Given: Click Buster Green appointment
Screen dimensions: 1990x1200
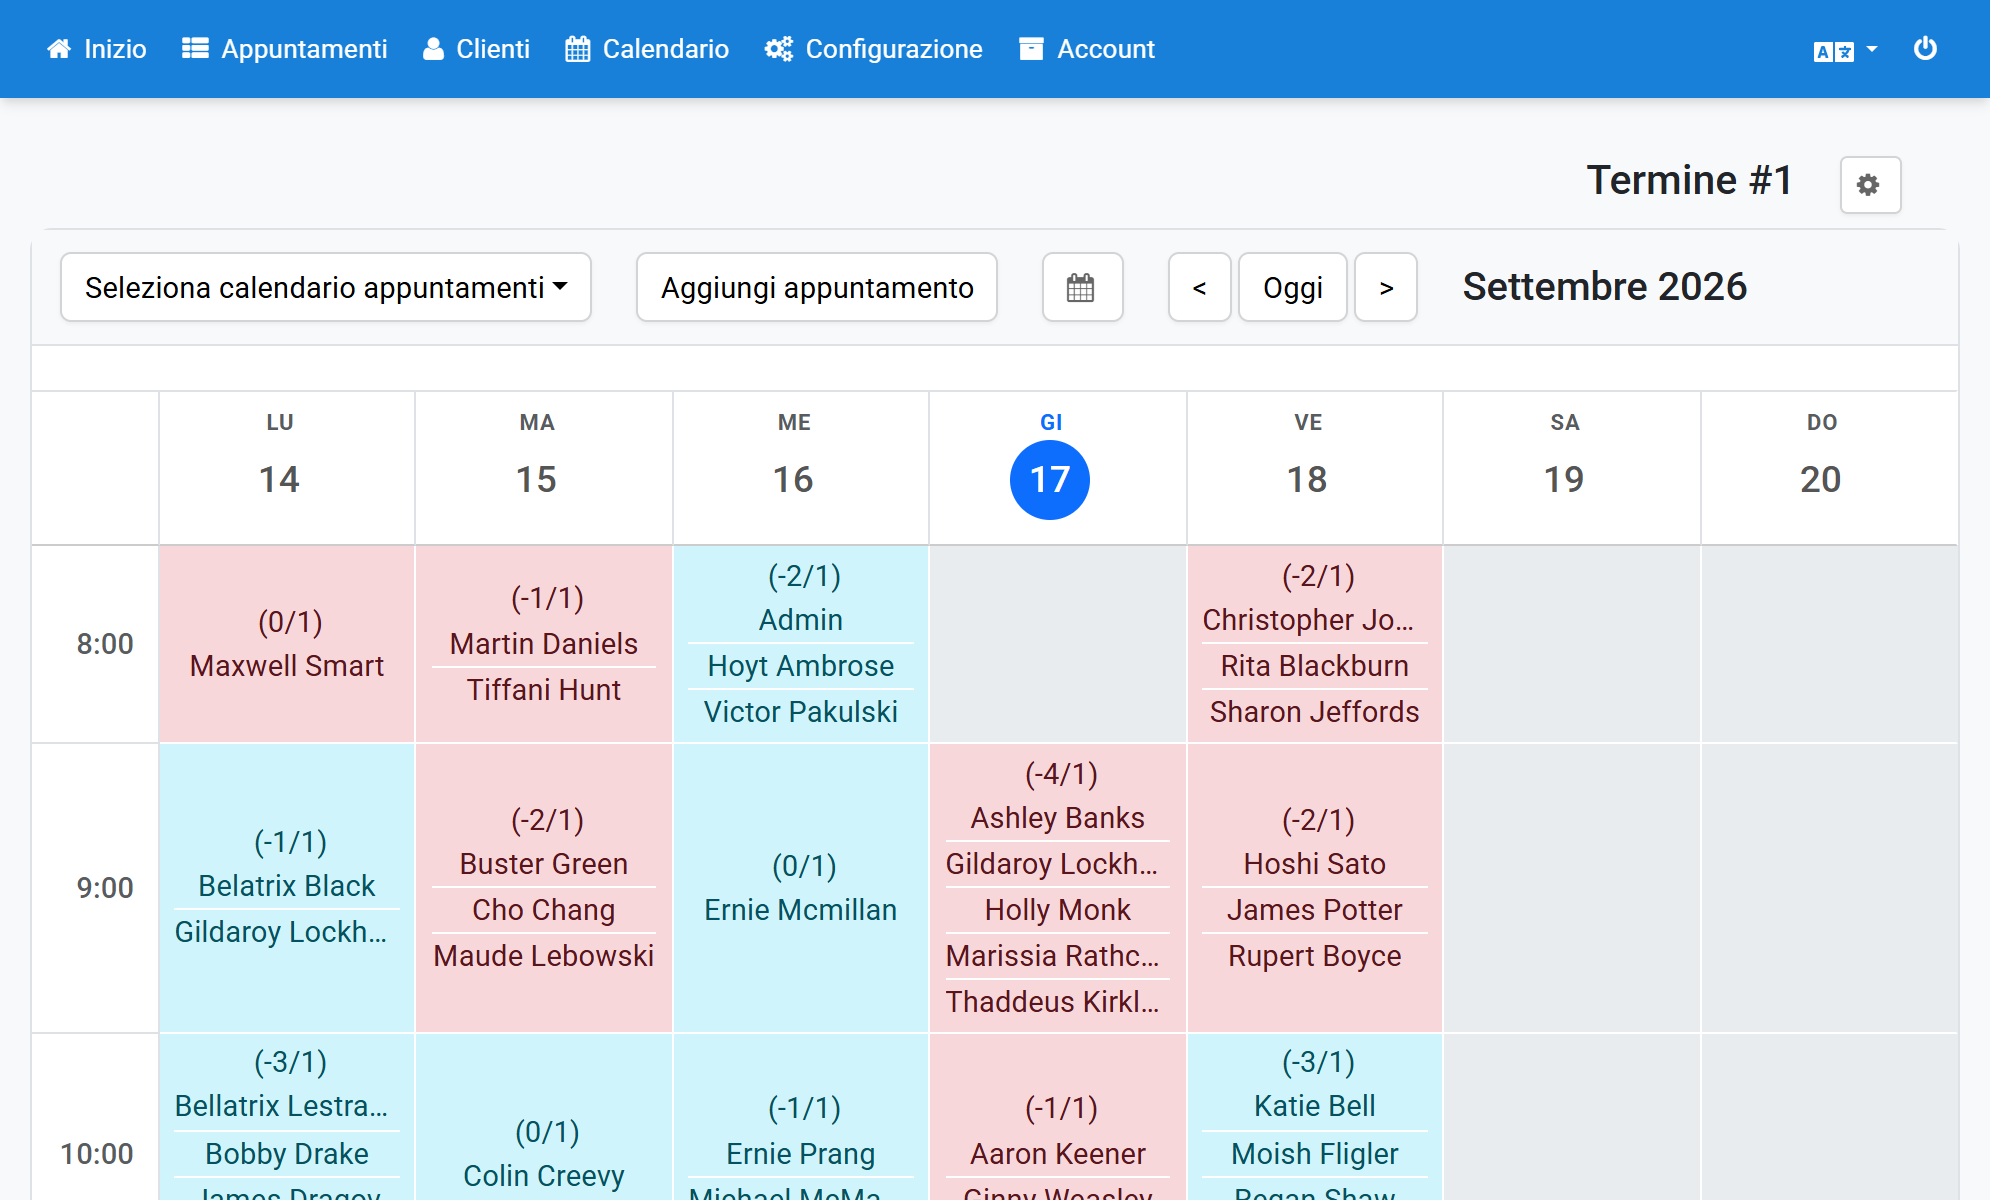Looking at the screenshot, I should click(x=544, y=864).
